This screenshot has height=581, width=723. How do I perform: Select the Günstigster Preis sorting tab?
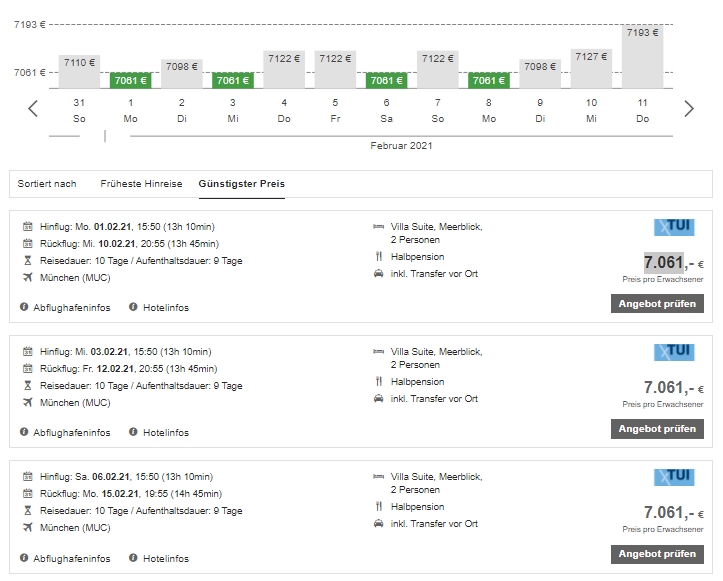point(241,184)
